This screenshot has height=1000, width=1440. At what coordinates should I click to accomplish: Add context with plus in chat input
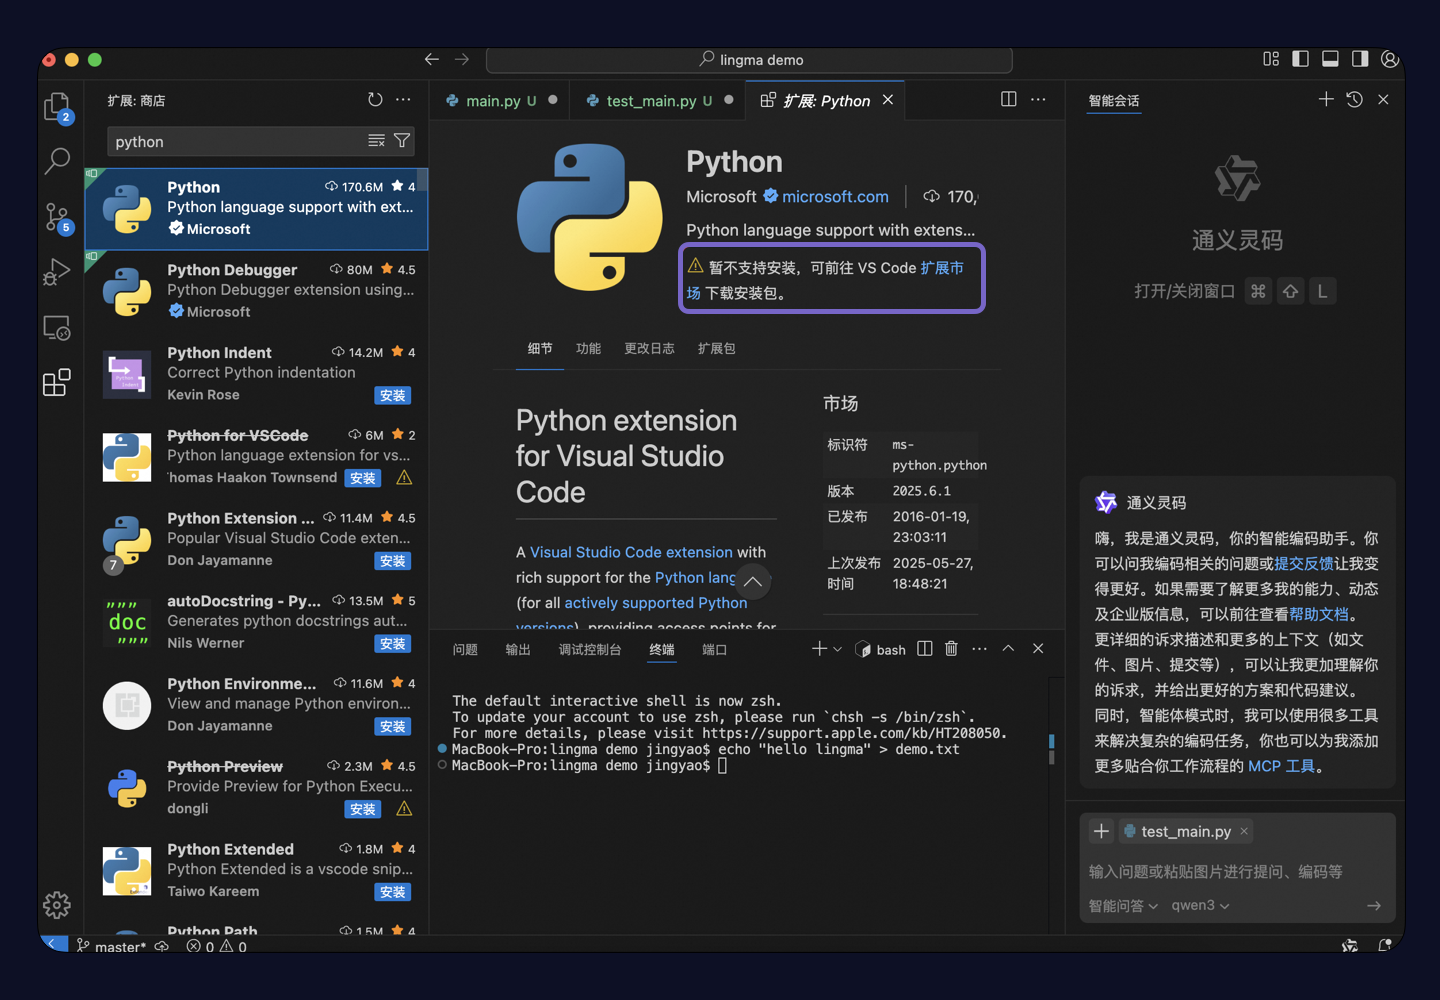(x=1101, y=831)
